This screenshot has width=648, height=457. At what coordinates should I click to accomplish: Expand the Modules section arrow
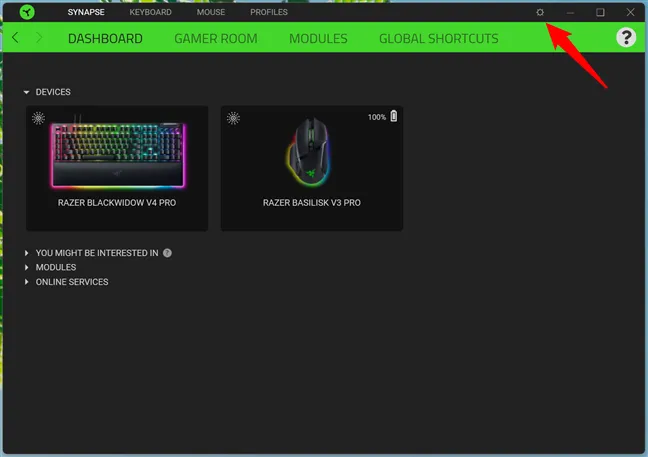26,267
